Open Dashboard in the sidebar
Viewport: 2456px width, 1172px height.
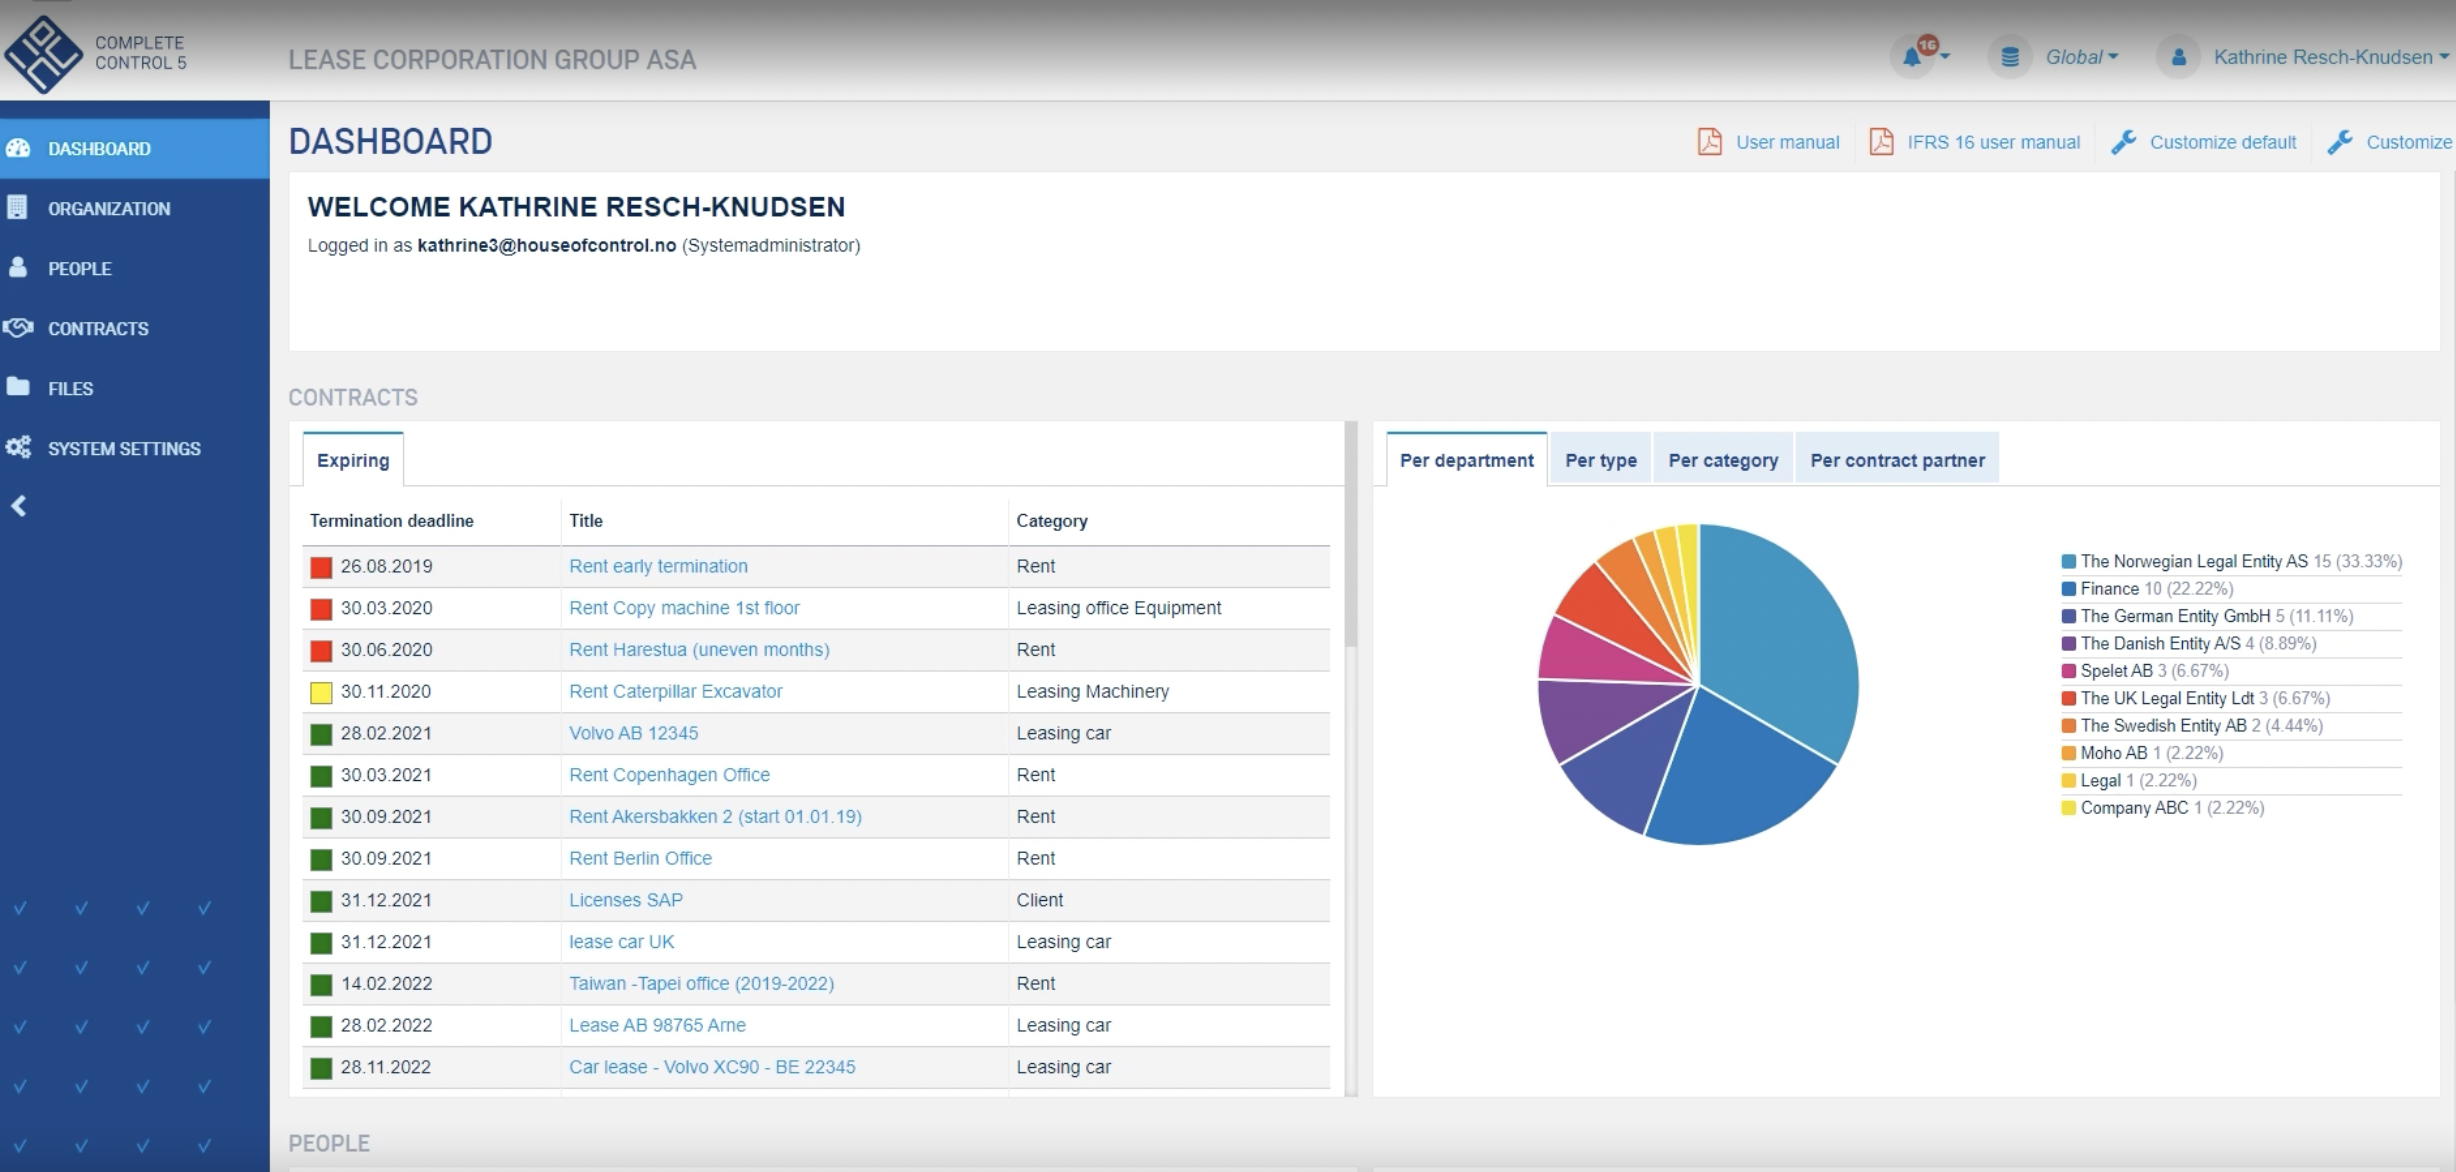click(134, 148)
